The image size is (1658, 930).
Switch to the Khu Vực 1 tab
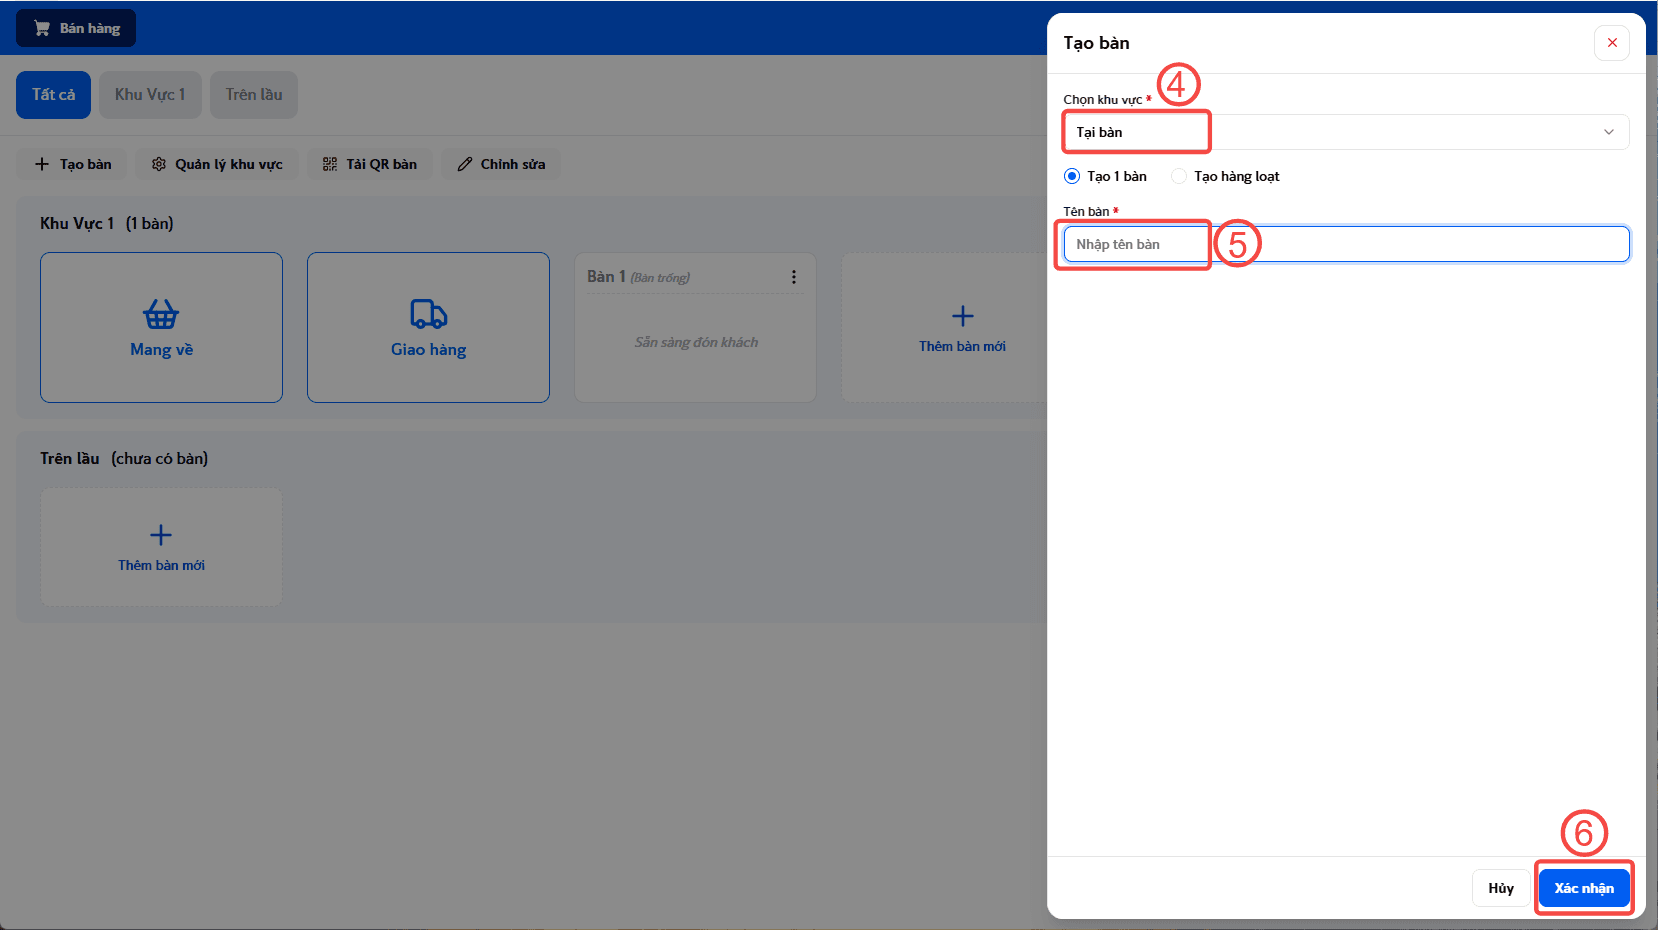pyautogui.click(x=150, y=95)
